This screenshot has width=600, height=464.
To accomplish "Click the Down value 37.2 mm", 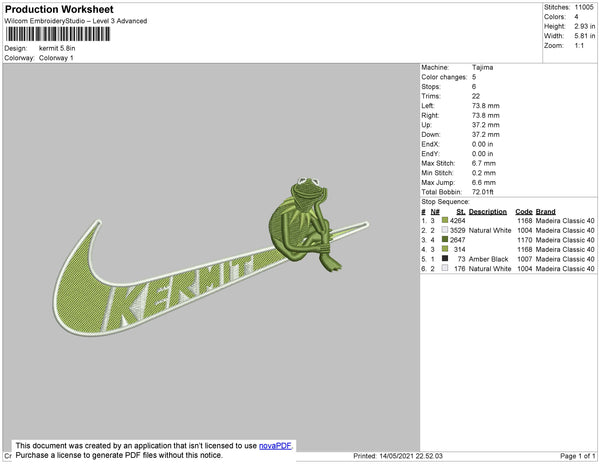I will click(x=486, y=134).
